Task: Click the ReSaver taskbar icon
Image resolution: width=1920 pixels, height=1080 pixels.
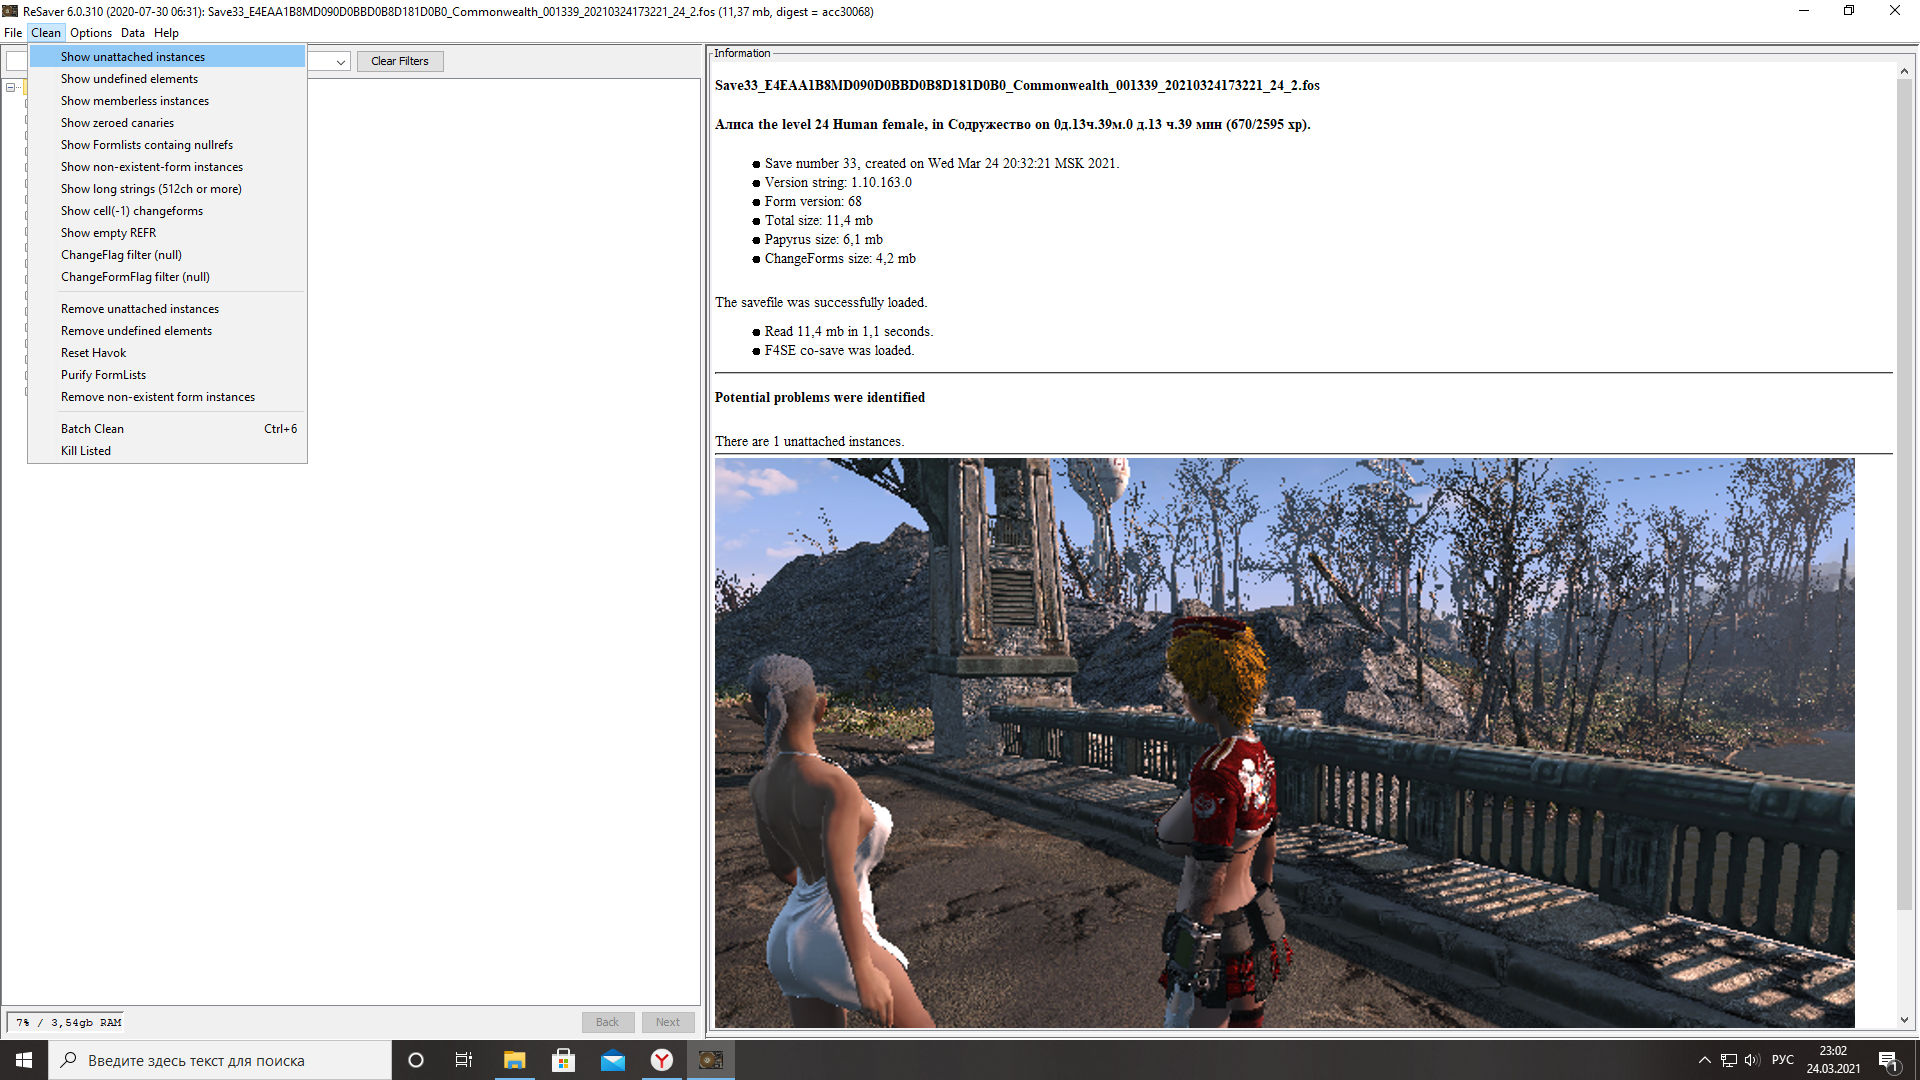Action: [710, 1060]
